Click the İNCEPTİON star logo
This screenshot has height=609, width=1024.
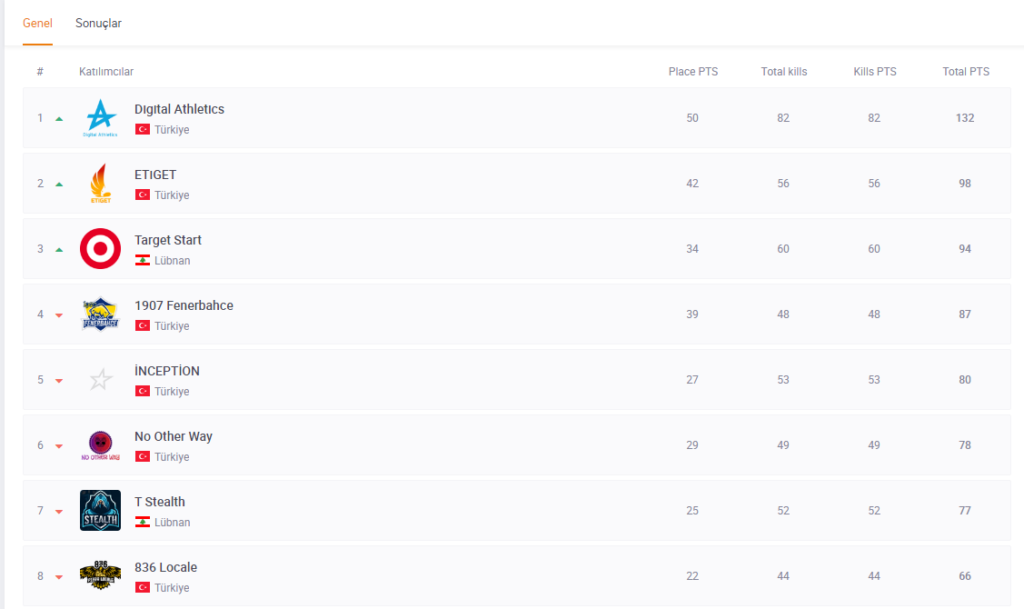point(100,380)
